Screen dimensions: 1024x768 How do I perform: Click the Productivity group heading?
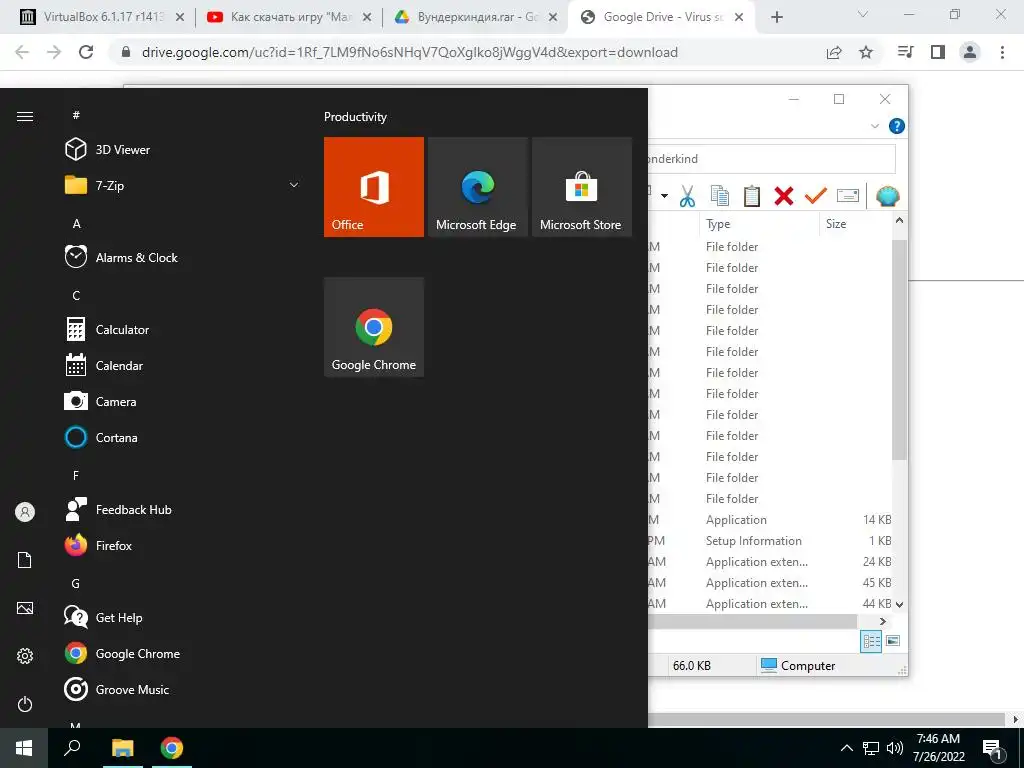click(x=355, y=117)
